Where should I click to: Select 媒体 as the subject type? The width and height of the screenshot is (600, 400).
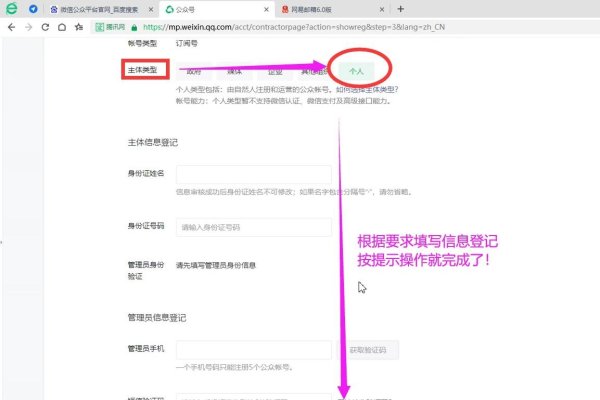(x=234, y=71)
